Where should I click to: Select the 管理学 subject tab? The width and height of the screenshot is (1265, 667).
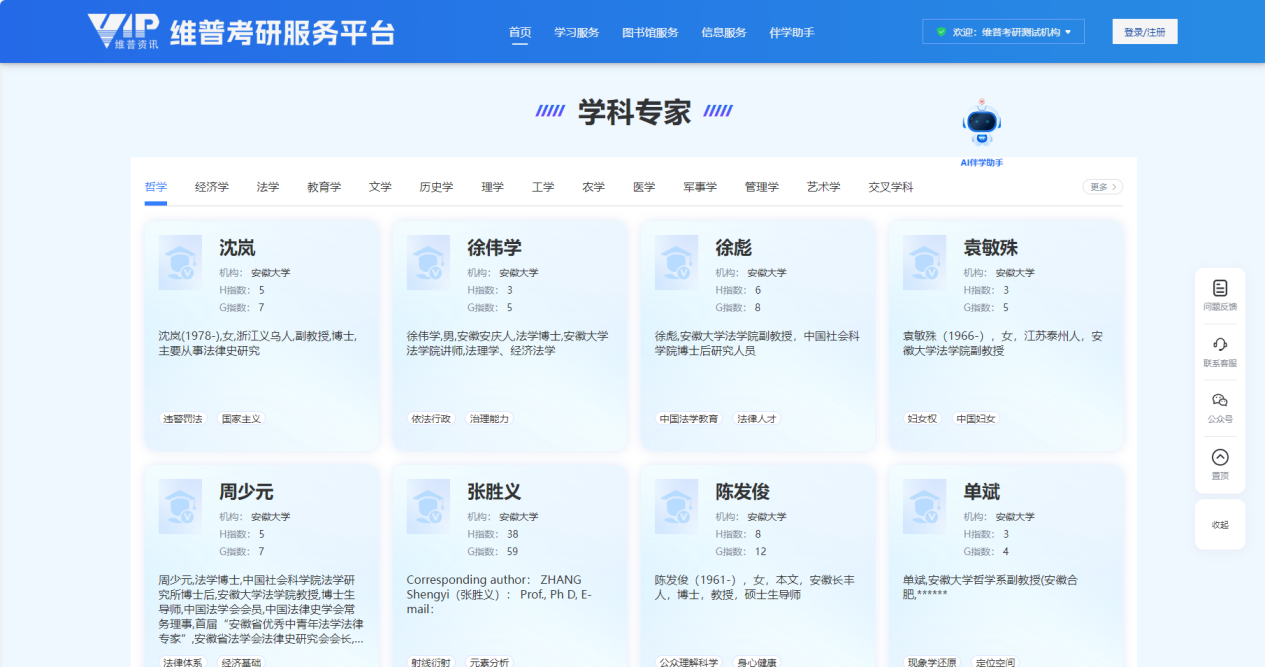pyautogui.click(x=761, y=187)
